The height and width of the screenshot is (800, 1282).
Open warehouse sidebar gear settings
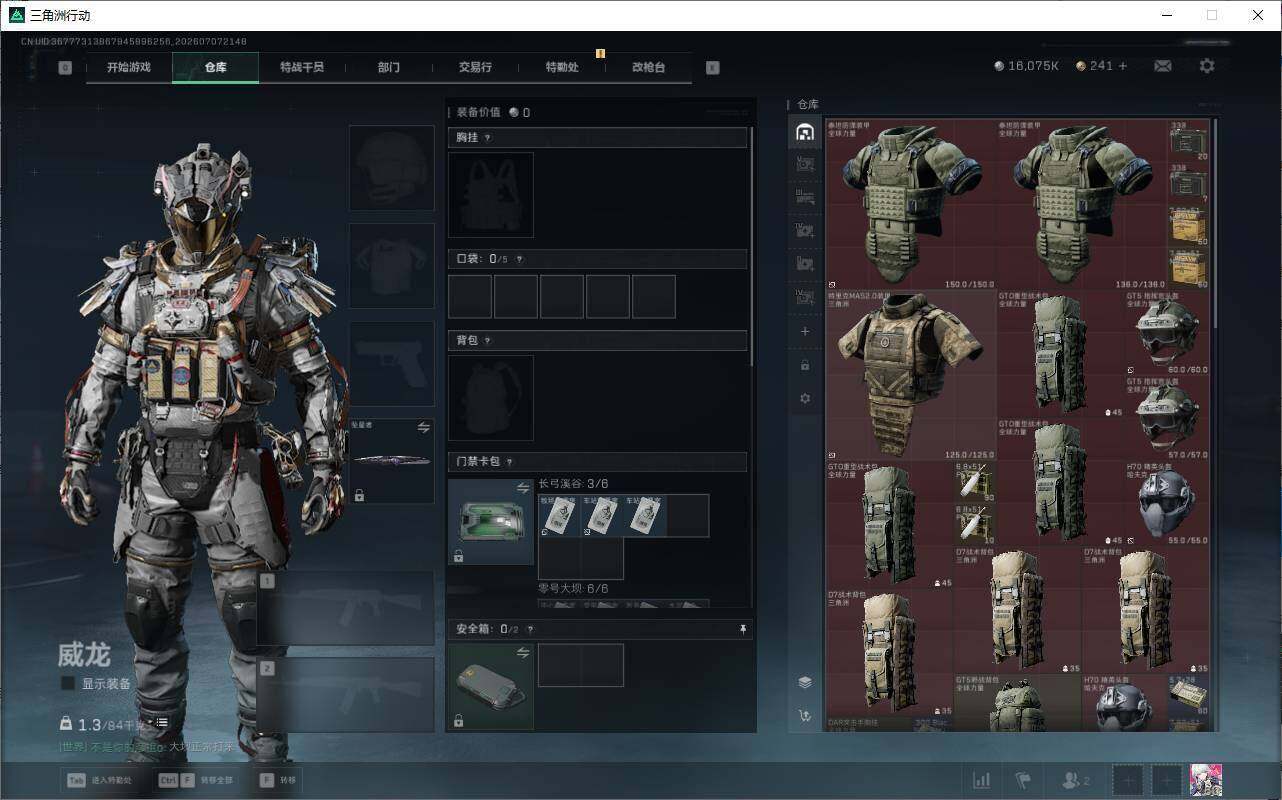805,398
